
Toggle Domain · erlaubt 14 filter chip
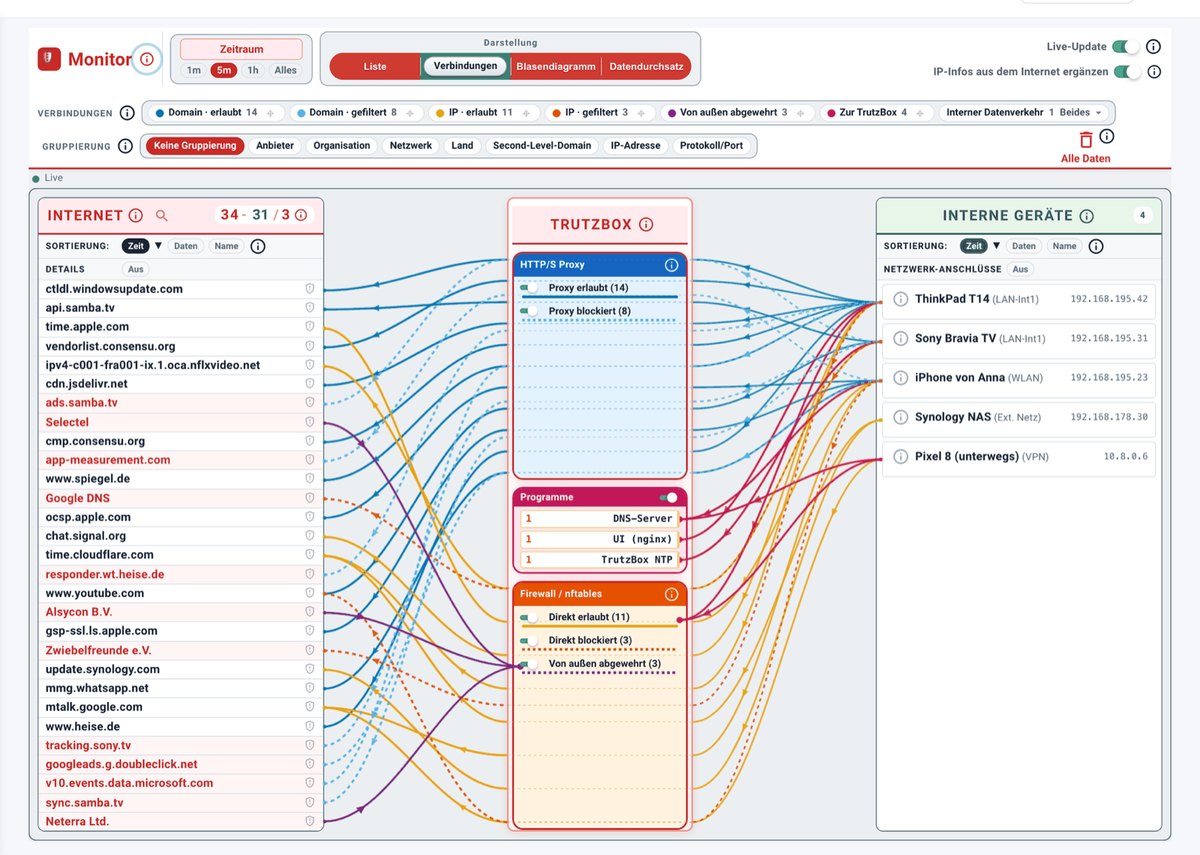point(215,113)
